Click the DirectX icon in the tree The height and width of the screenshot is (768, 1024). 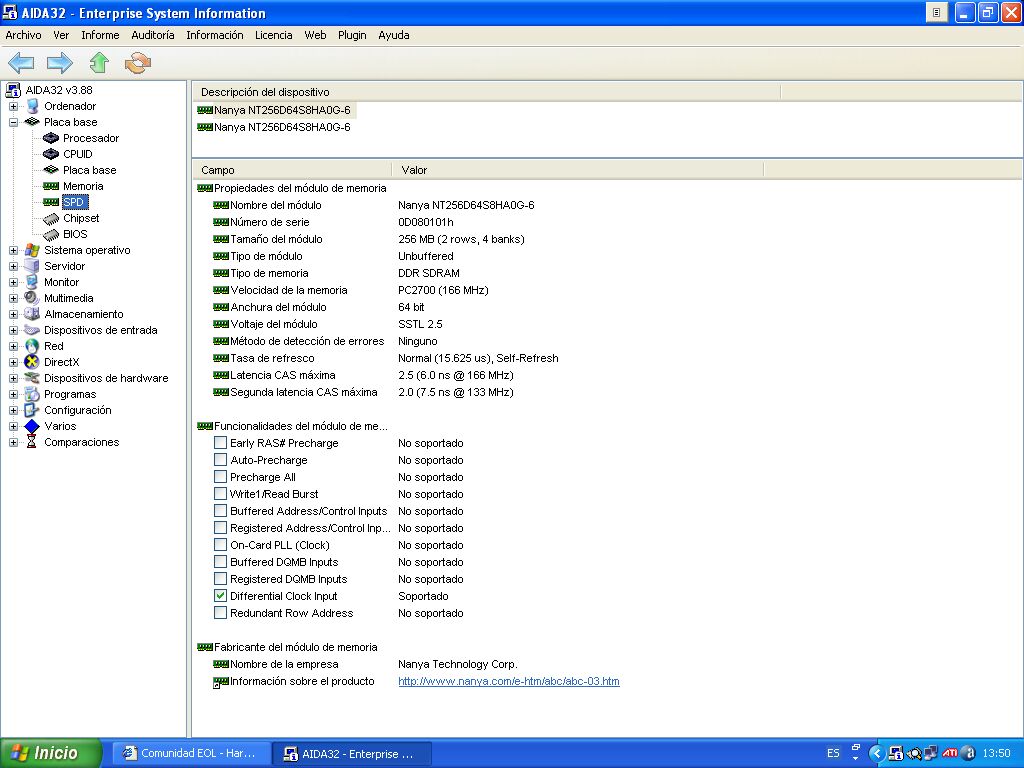coord(32,362)
